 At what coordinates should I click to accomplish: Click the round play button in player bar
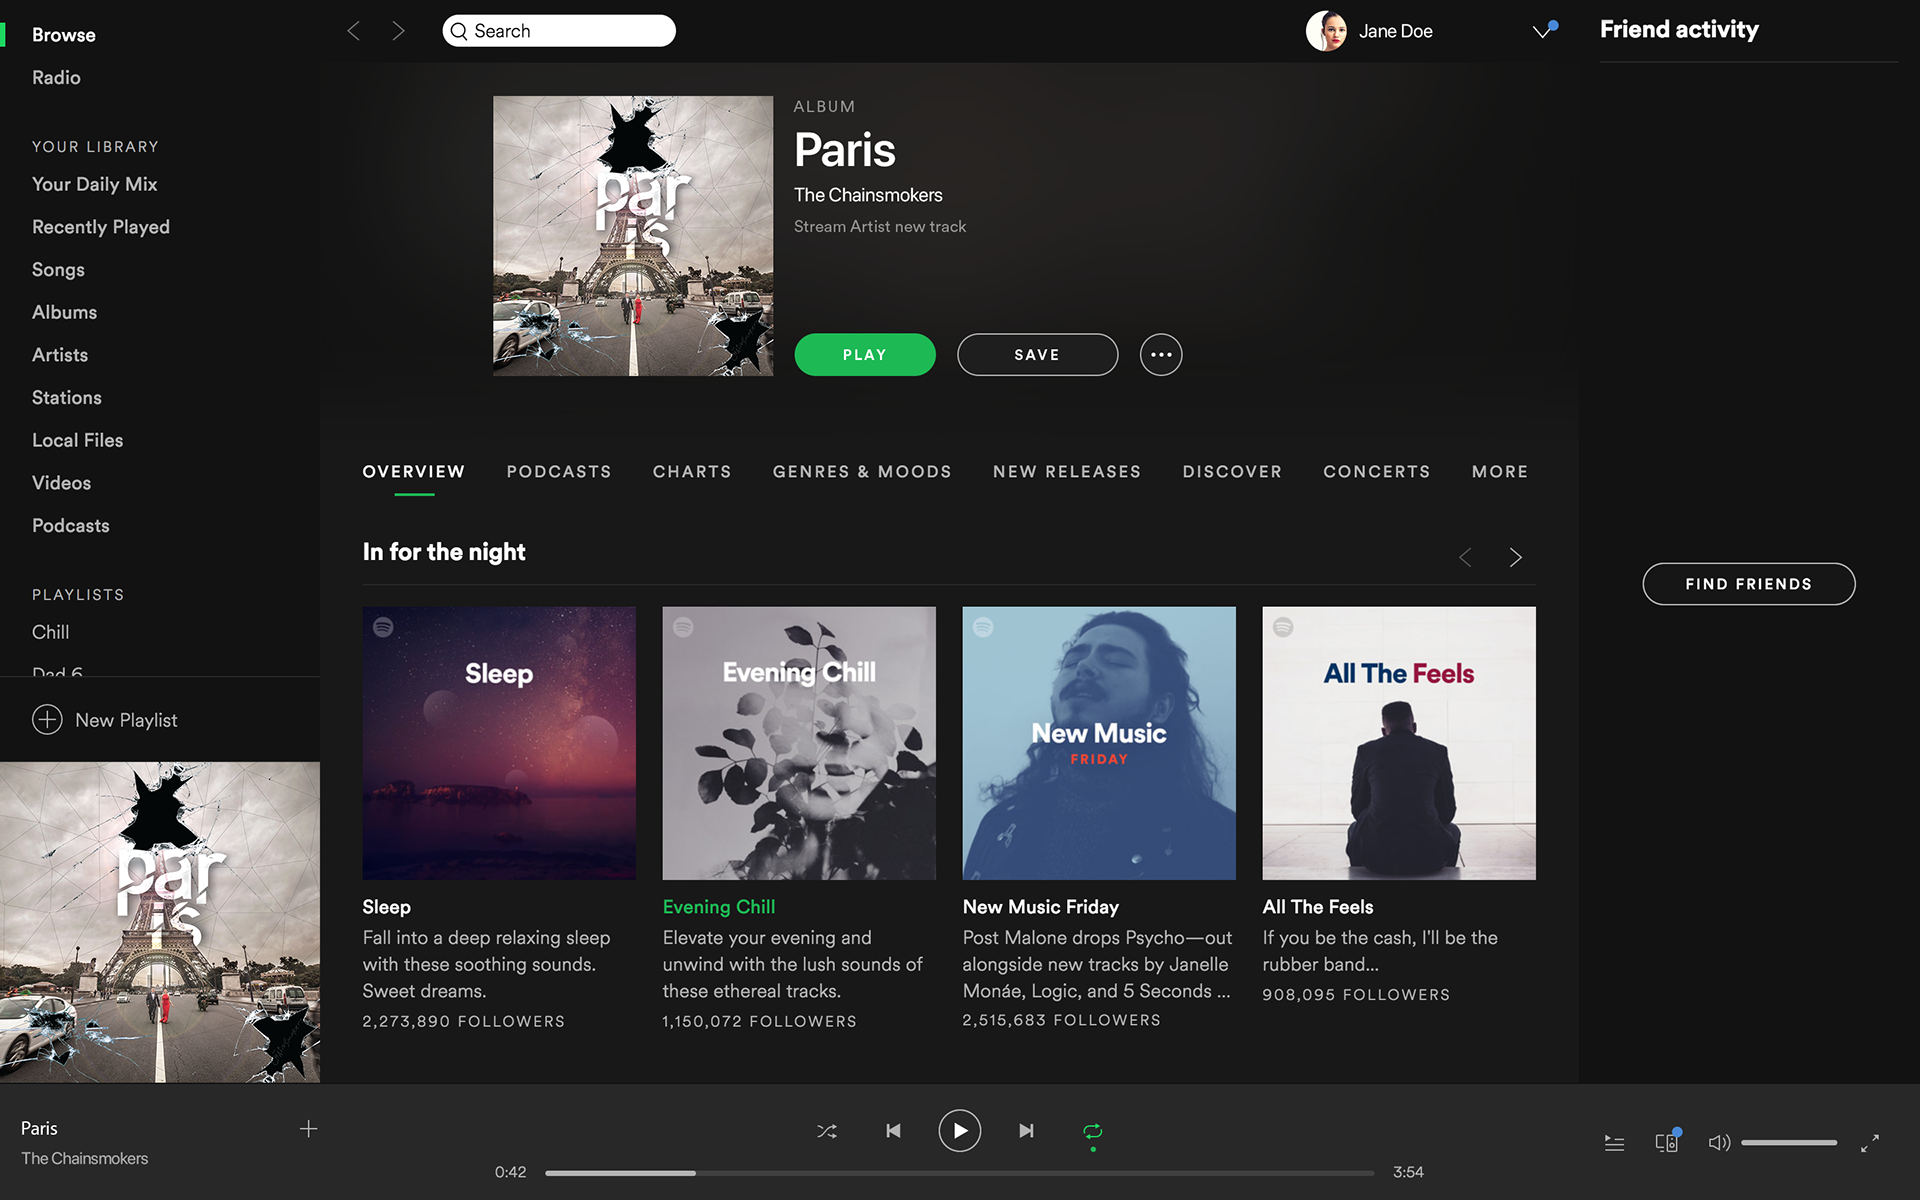[x=959, y=1131]
